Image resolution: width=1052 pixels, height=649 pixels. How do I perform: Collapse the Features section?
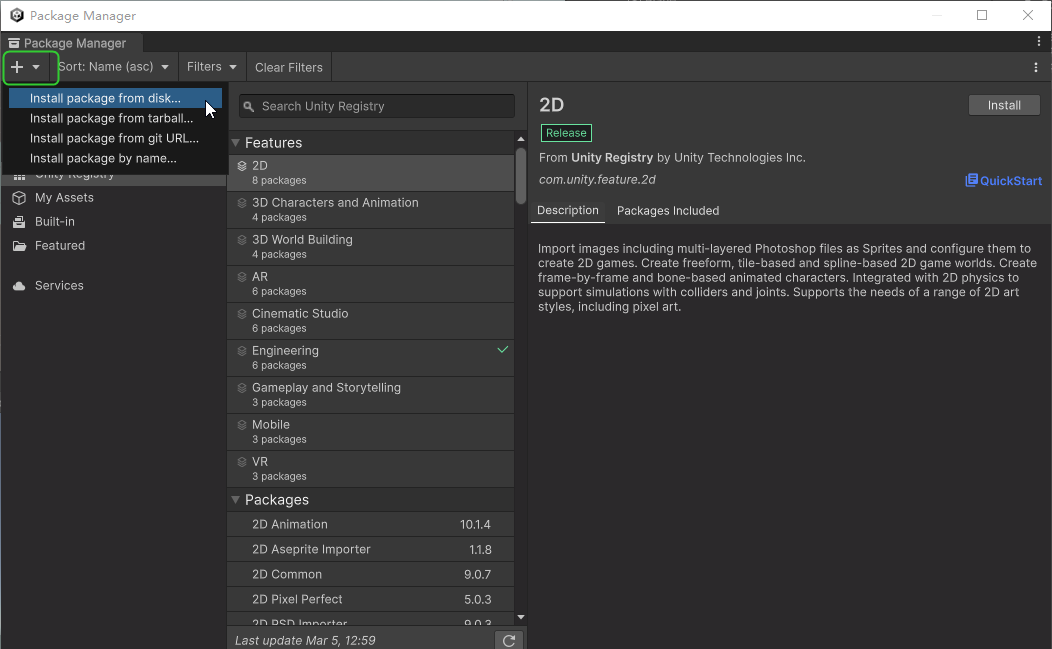(x=235, y=143)
